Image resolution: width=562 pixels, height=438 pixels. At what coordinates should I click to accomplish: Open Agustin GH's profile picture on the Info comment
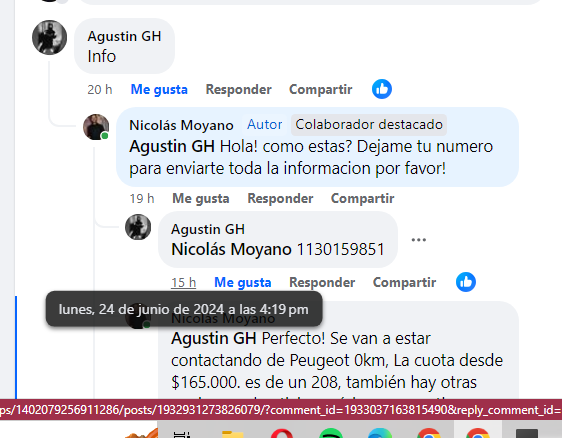[49, 37]
